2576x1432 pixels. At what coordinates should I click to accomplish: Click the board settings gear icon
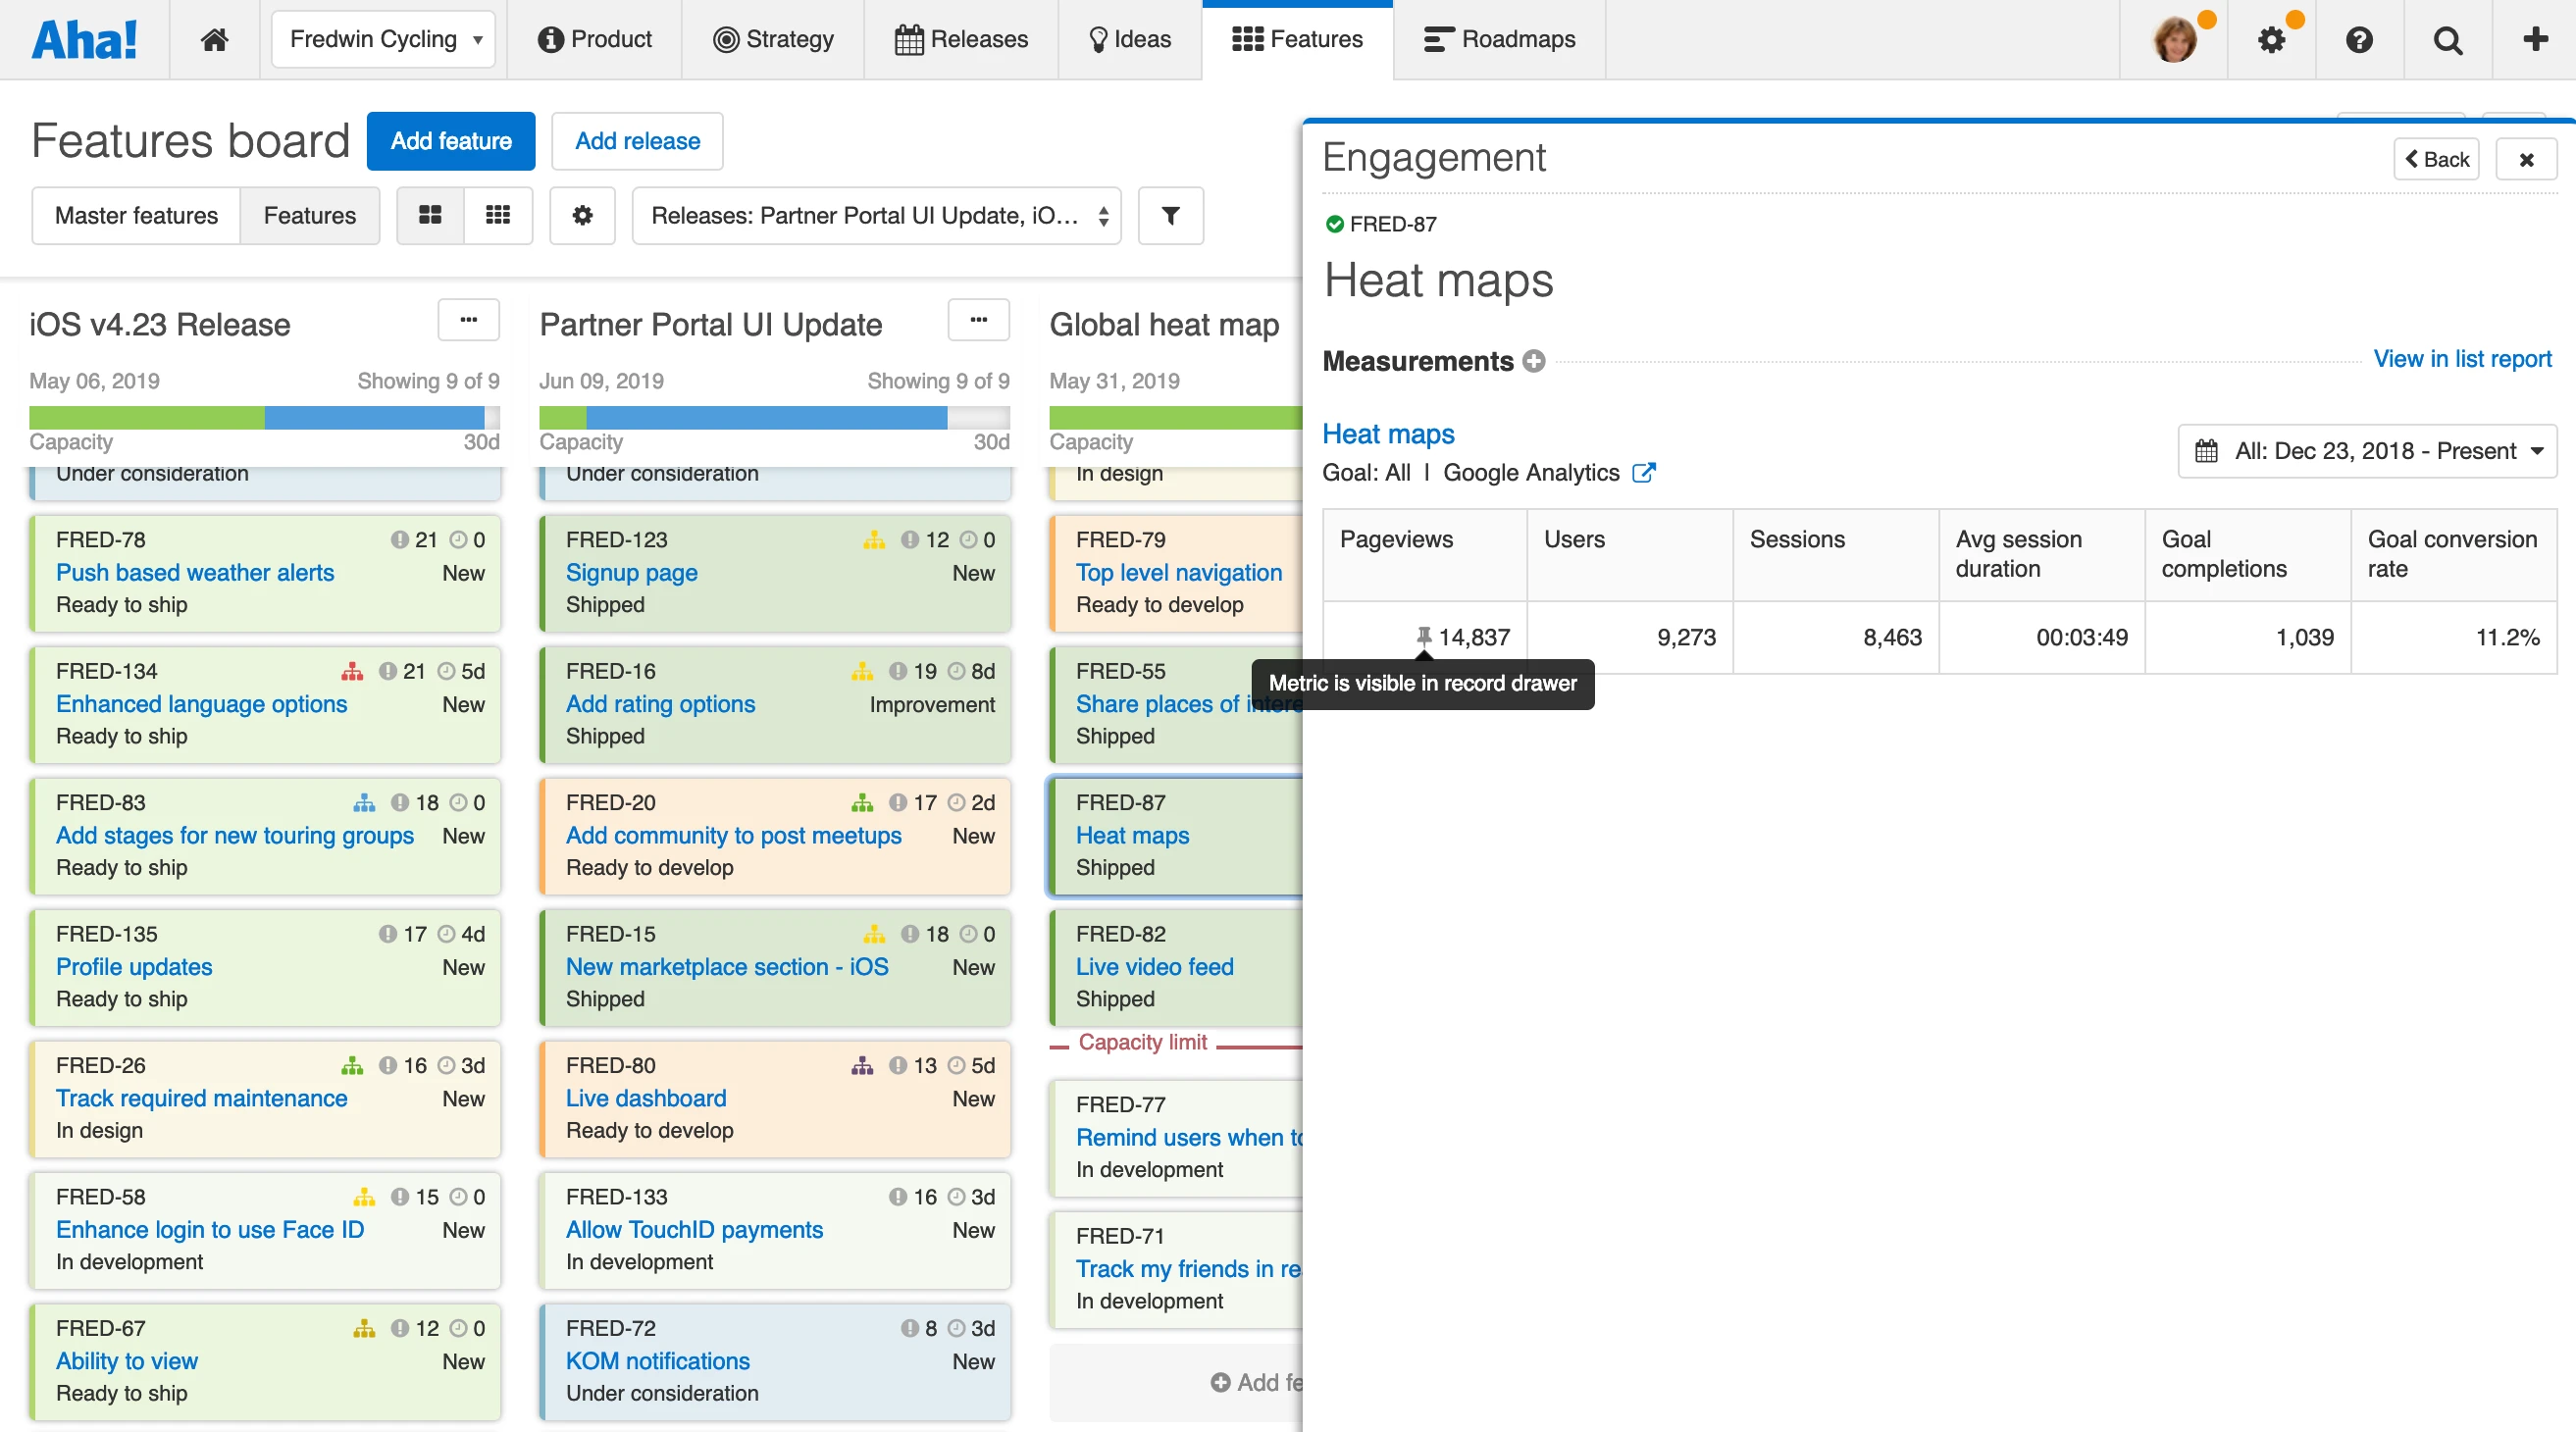pos(582,215)
